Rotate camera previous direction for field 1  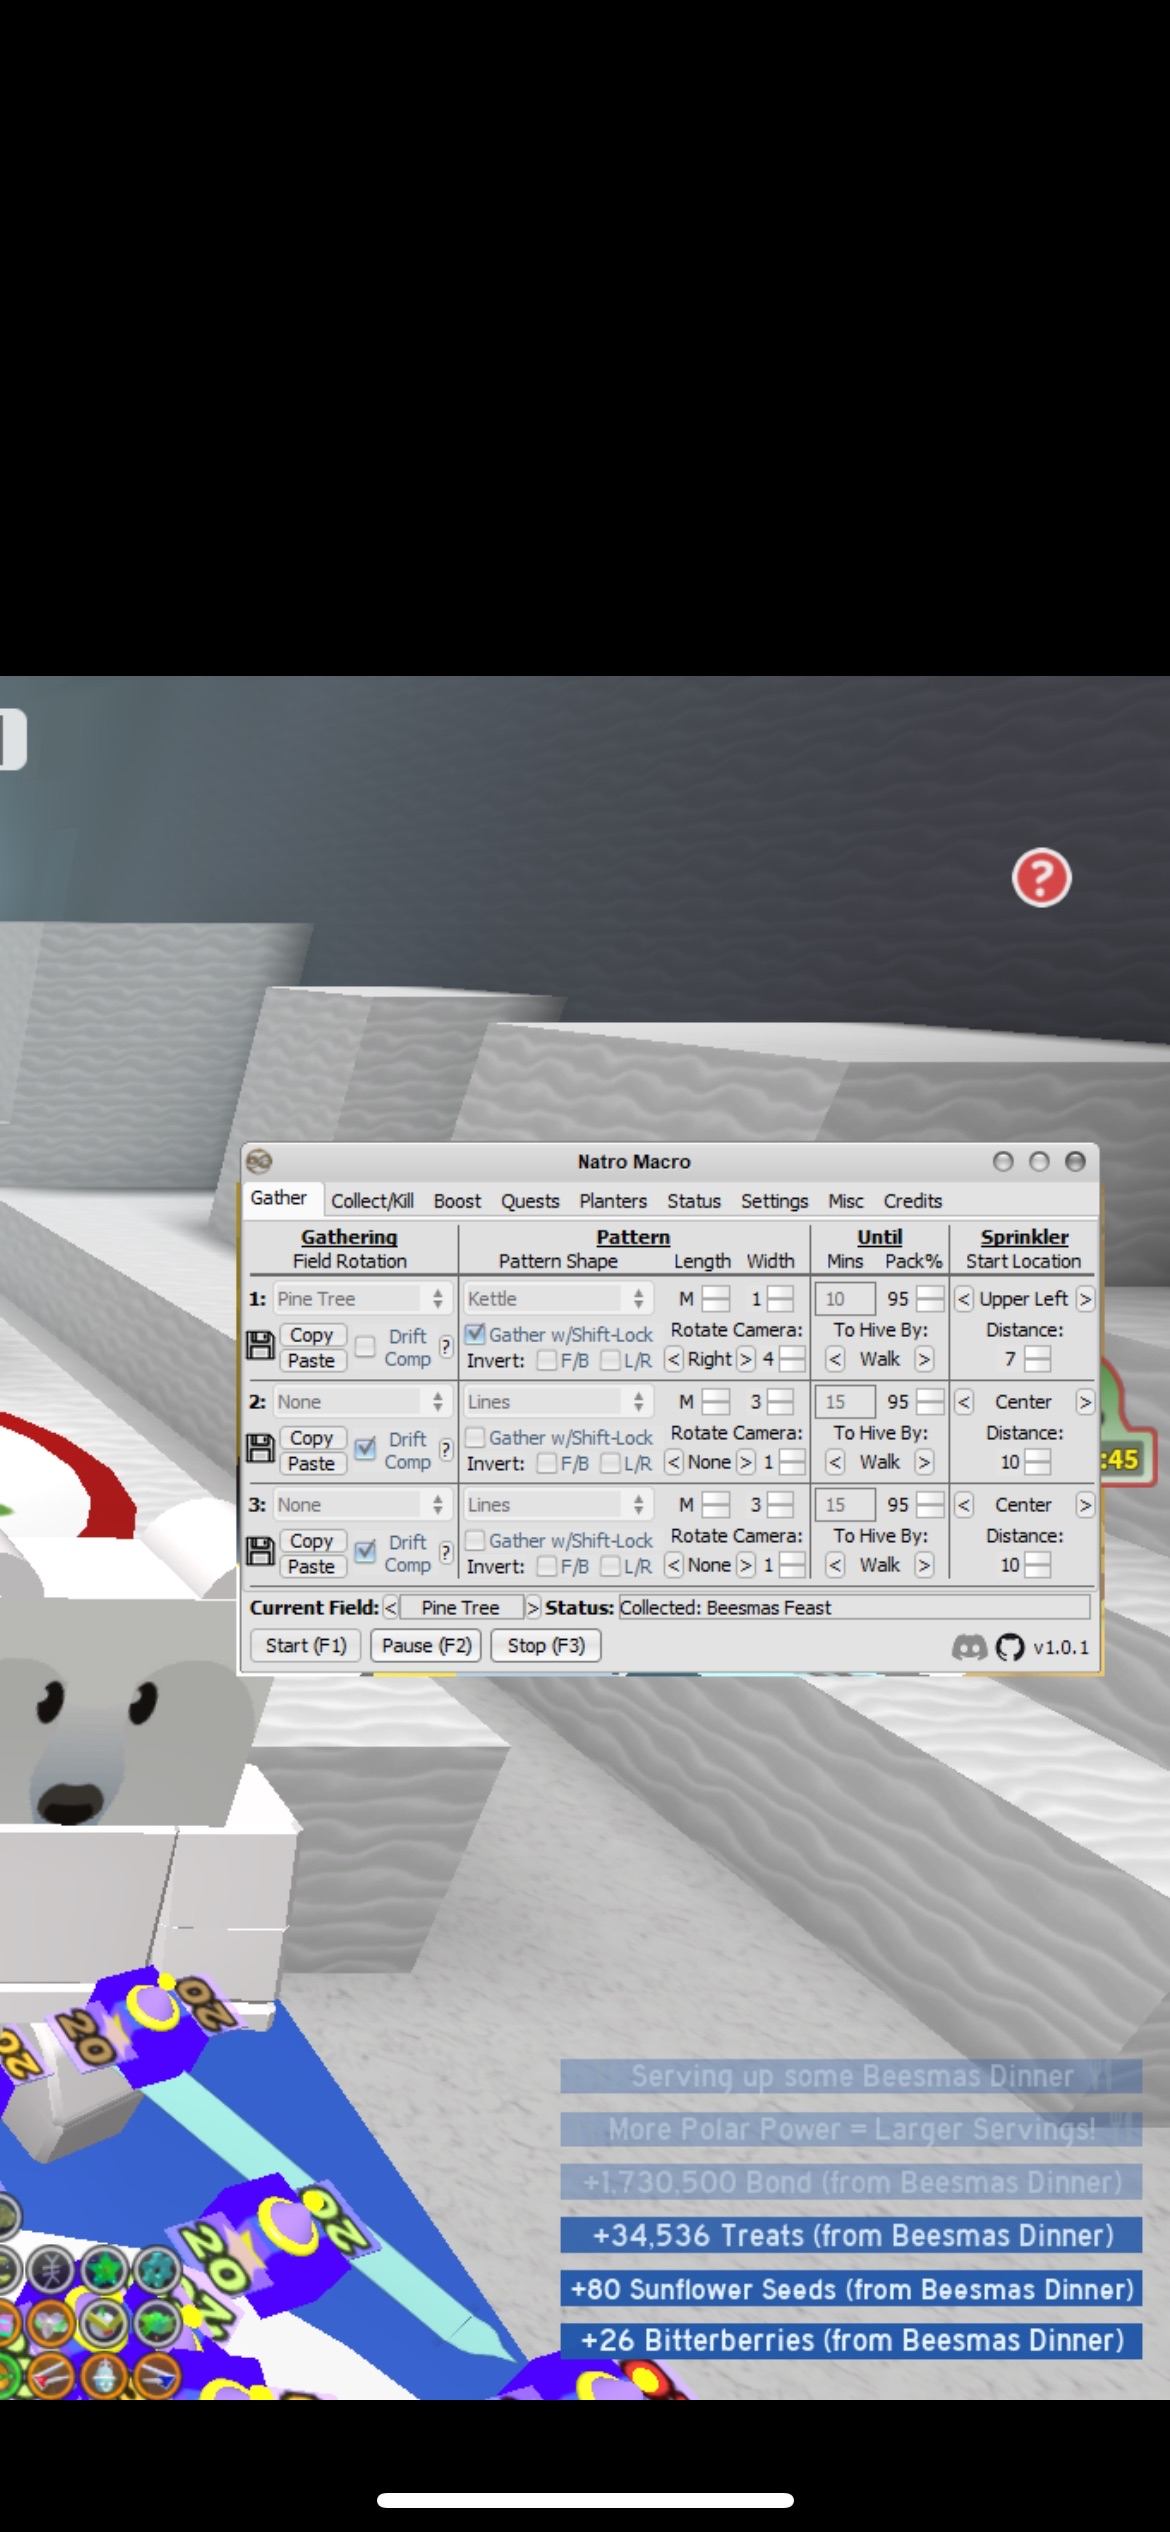[674, 1359]
